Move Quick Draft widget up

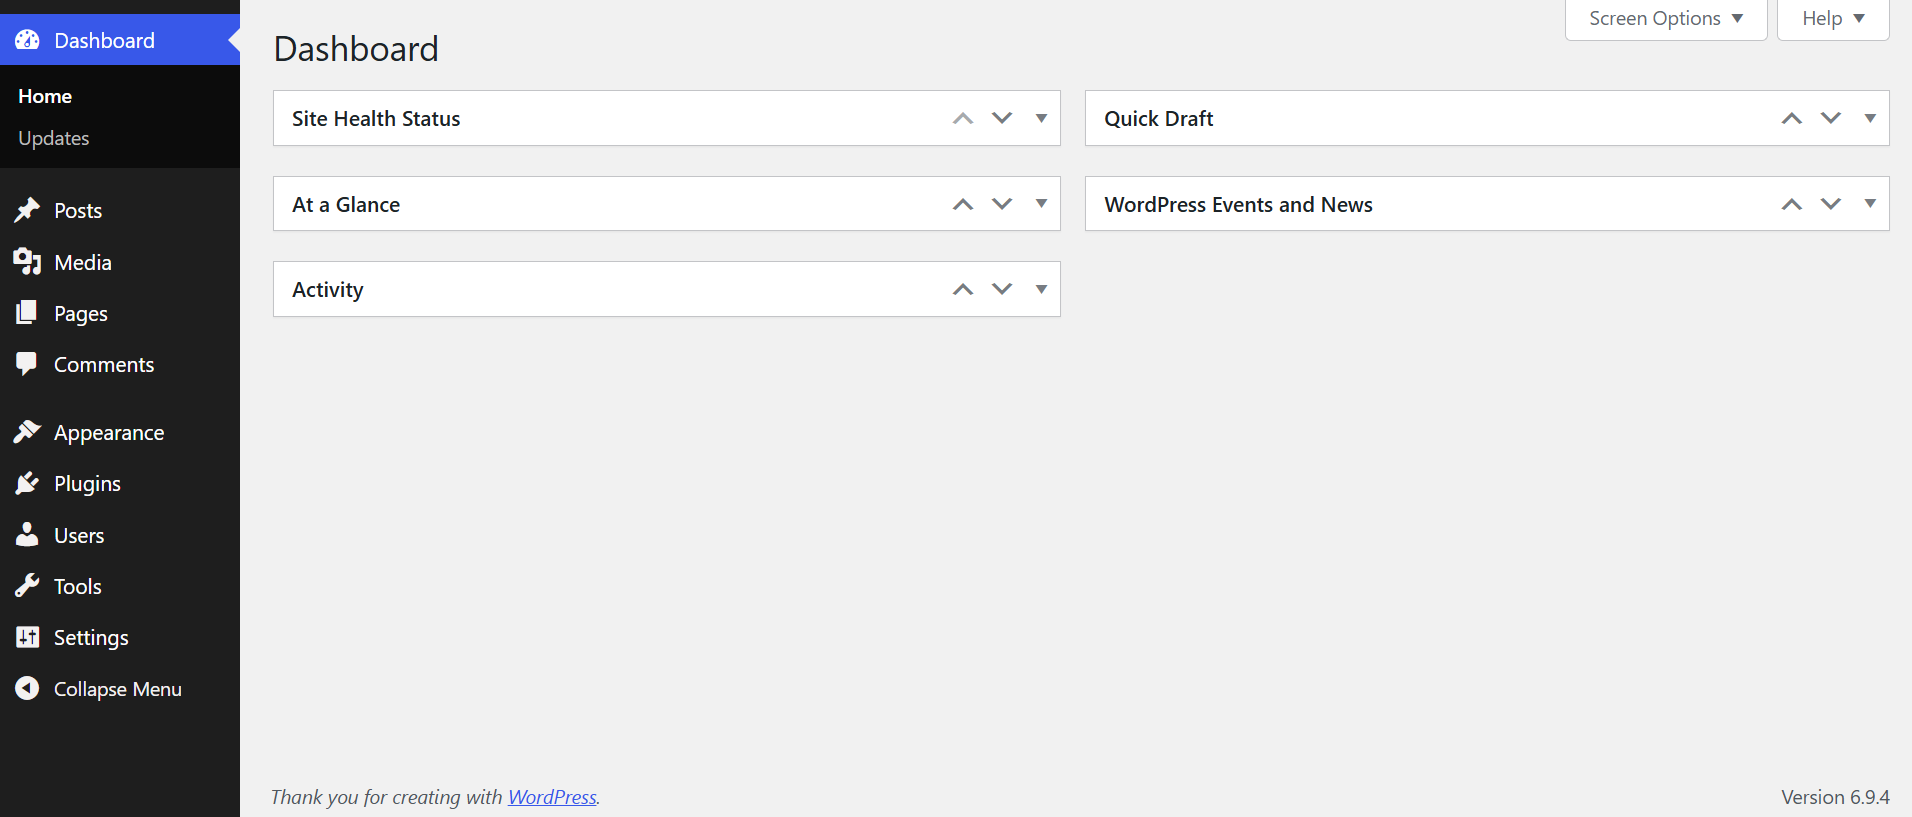point(1792,118)
